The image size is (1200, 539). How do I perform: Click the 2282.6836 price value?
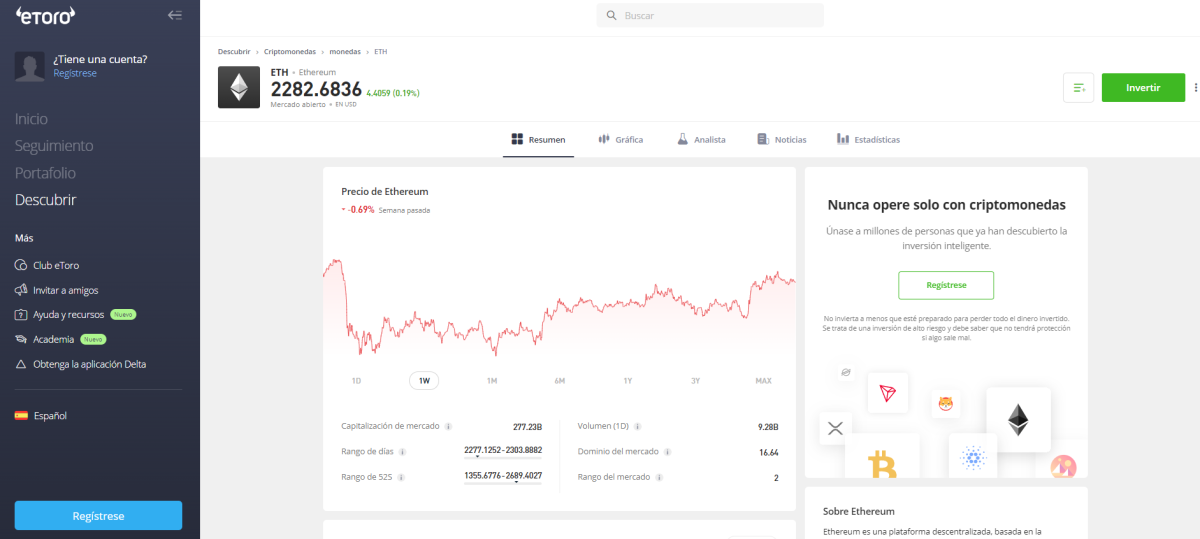click(316, 89)
